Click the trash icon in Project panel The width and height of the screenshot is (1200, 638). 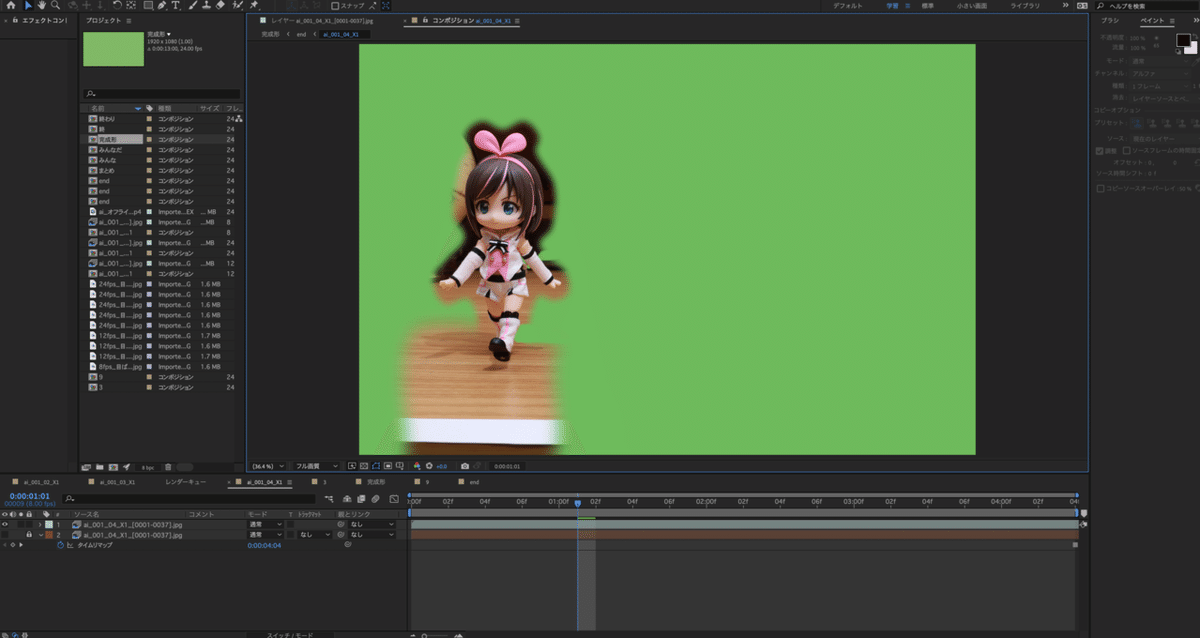[168, 467]
